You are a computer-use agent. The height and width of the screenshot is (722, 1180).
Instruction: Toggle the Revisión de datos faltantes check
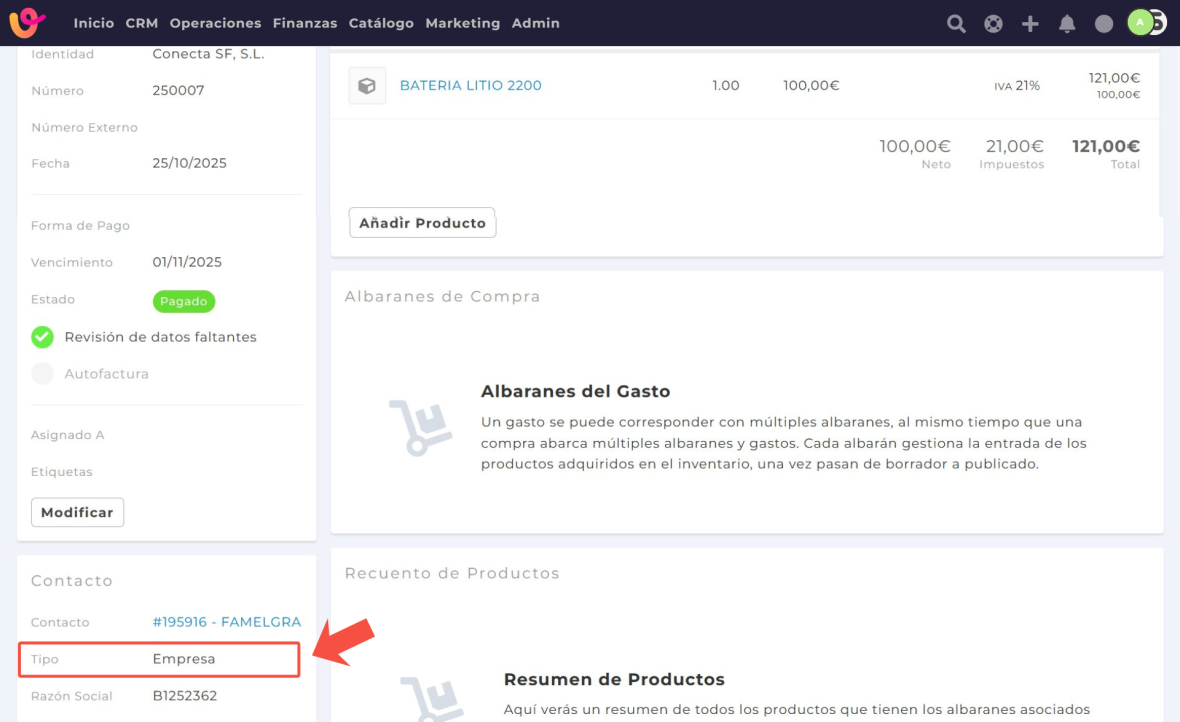click(x=42, y=337)
